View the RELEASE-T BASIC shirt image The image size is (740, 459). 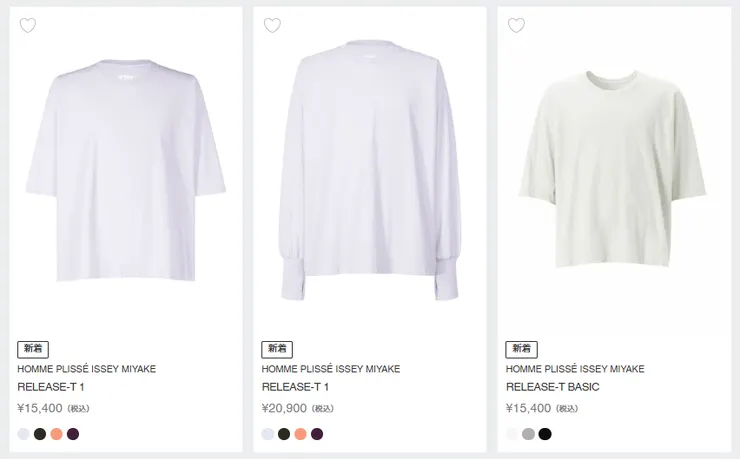pos(613,170)
